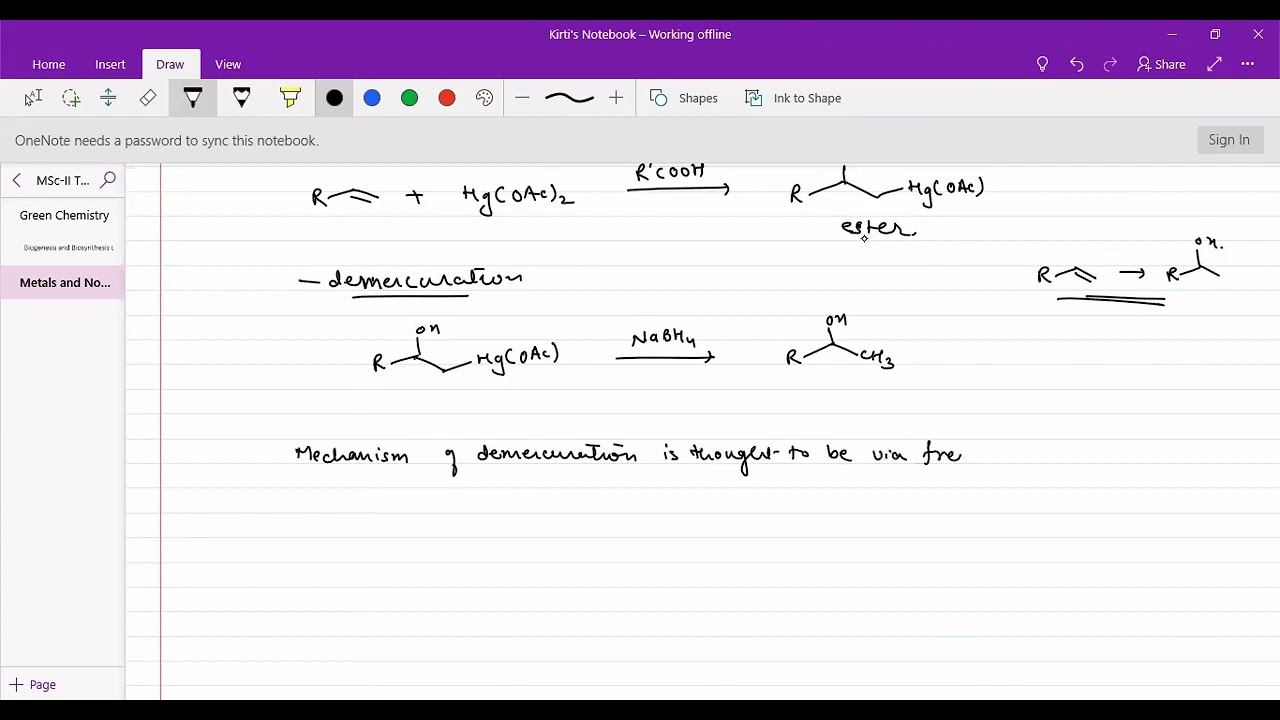Choose the blue ink color
1280x720 pixels.
(372, 98)
